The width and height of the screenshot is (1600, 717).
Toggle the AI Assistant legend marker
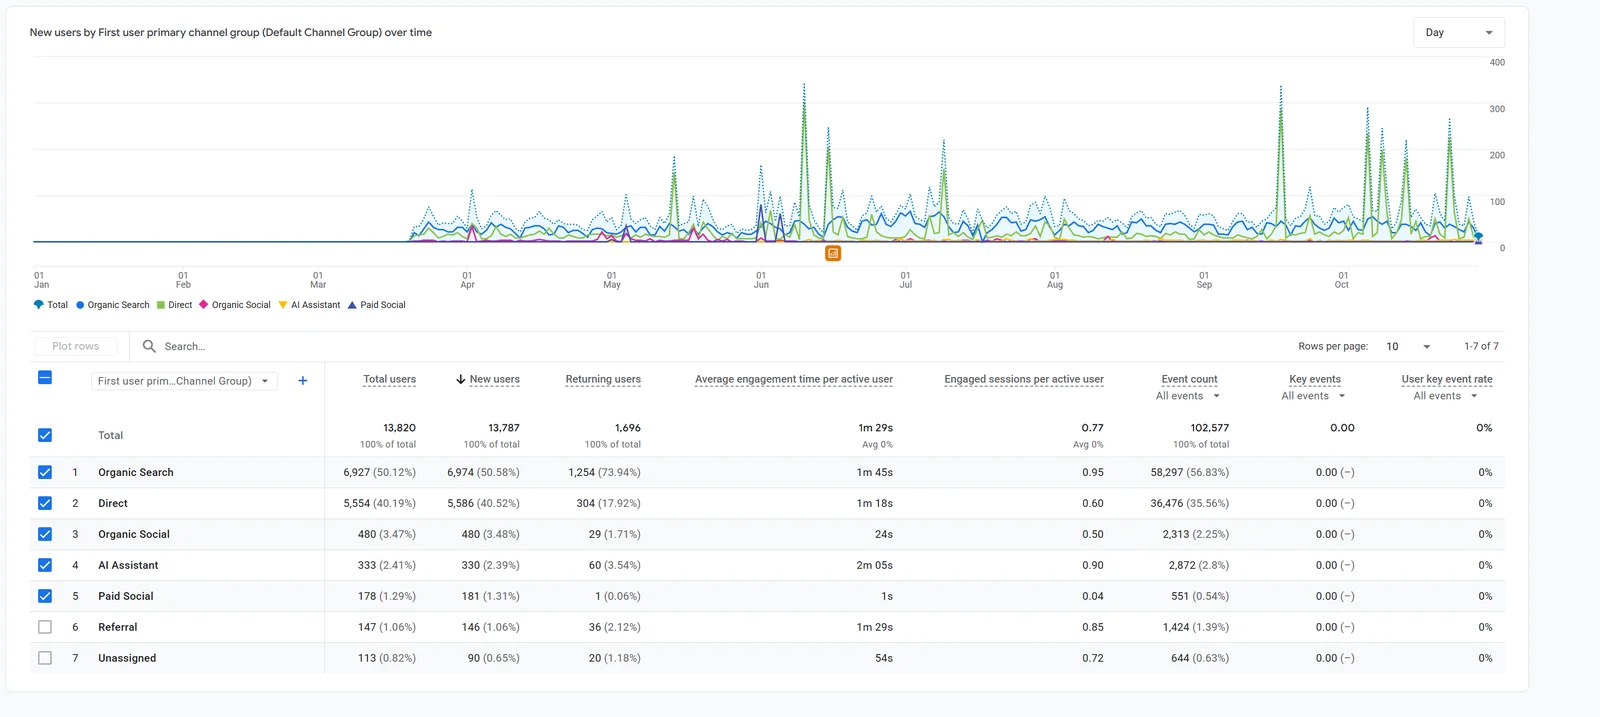tap(283, 305)
